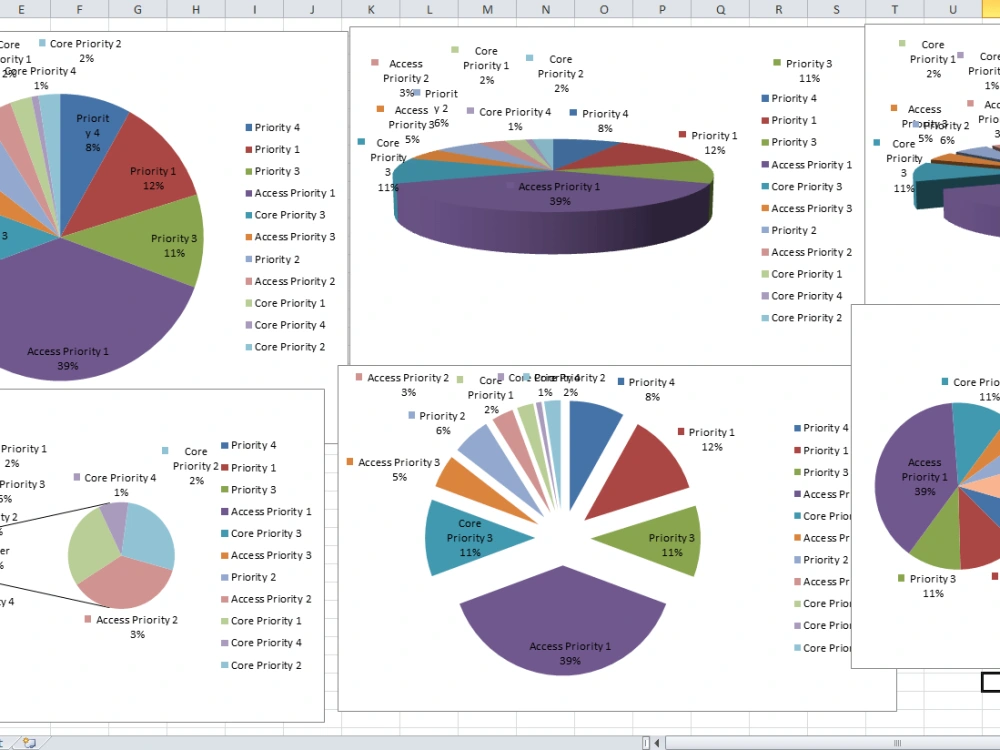The height and width of the screenshot is (750, 1000).
Task: Click 'Priority 4' legend entry in exploded pie chart
Action: pos(821,428)
